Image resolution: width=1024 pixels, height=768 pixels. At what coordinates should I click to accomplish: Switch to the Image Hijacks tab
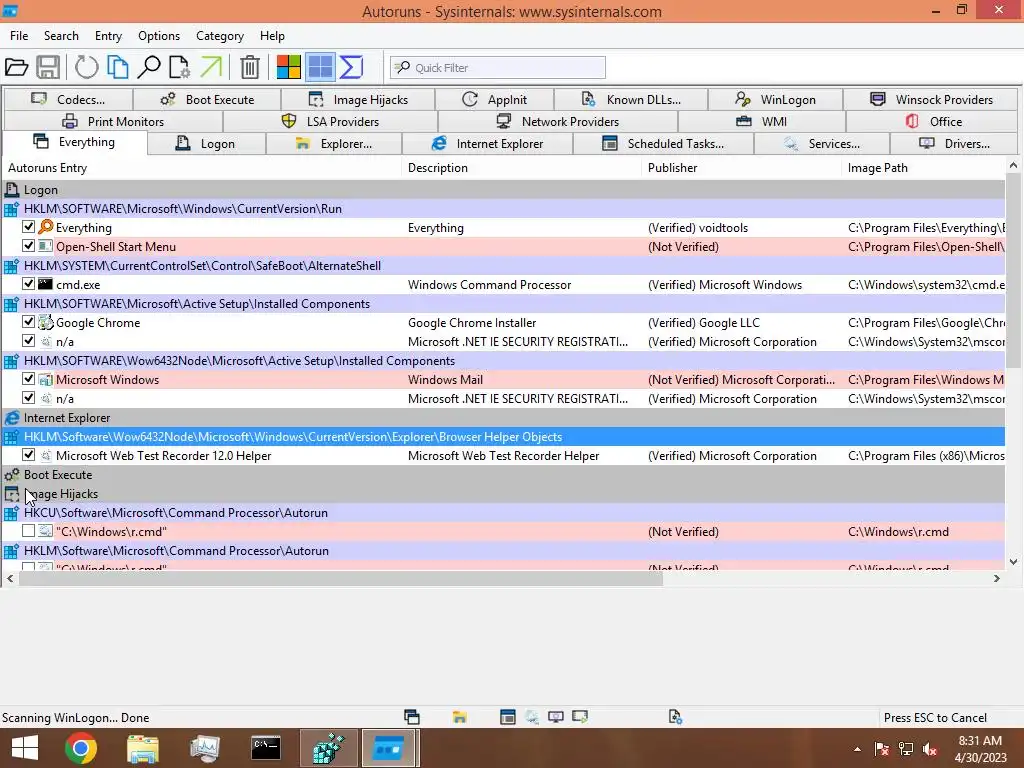tap(358, 99)
